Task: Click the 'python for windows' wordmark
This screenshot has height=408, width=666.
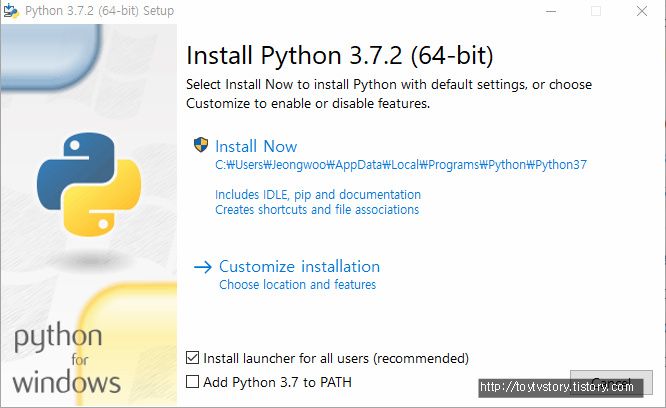Action: (x=67, y=359)
